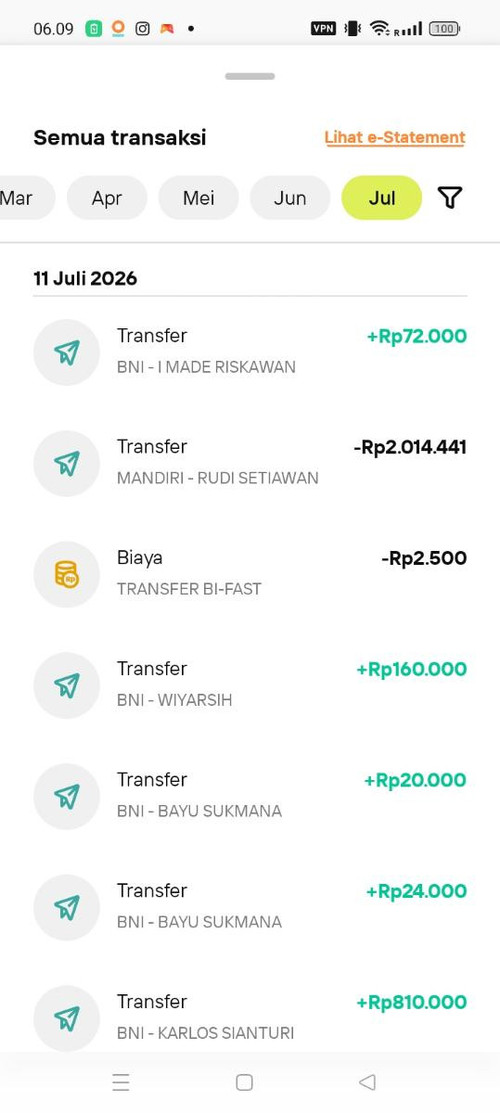Tap the Android back navigation triangle
500x1113 pixels.
(x=367, y=1082)
